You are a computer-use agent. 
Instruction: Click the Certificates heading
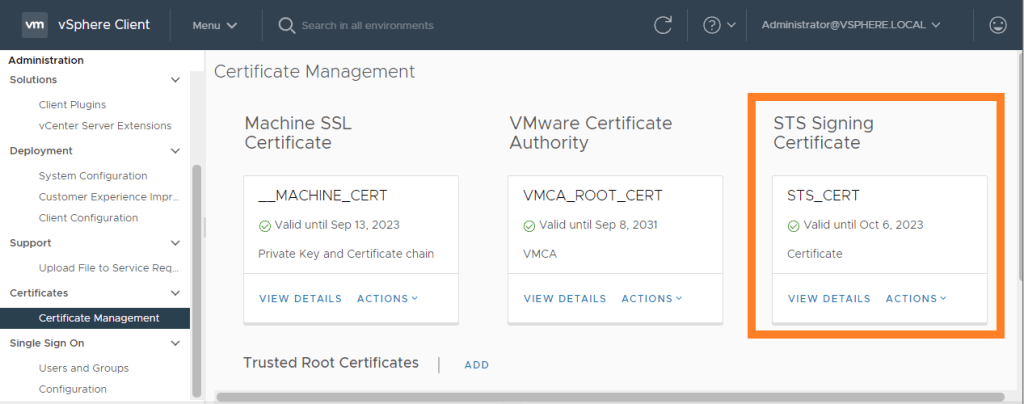[39, 293]
